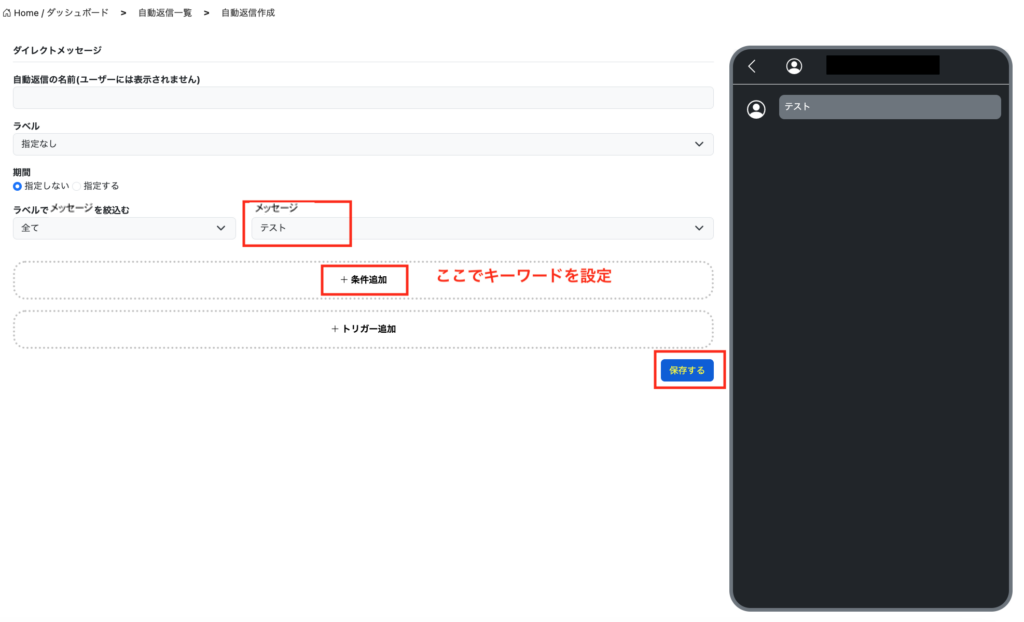This screenshot has height=622, width=1024.
Task: Click the chevron arrow on ラベル field
Action: [699, 145]
